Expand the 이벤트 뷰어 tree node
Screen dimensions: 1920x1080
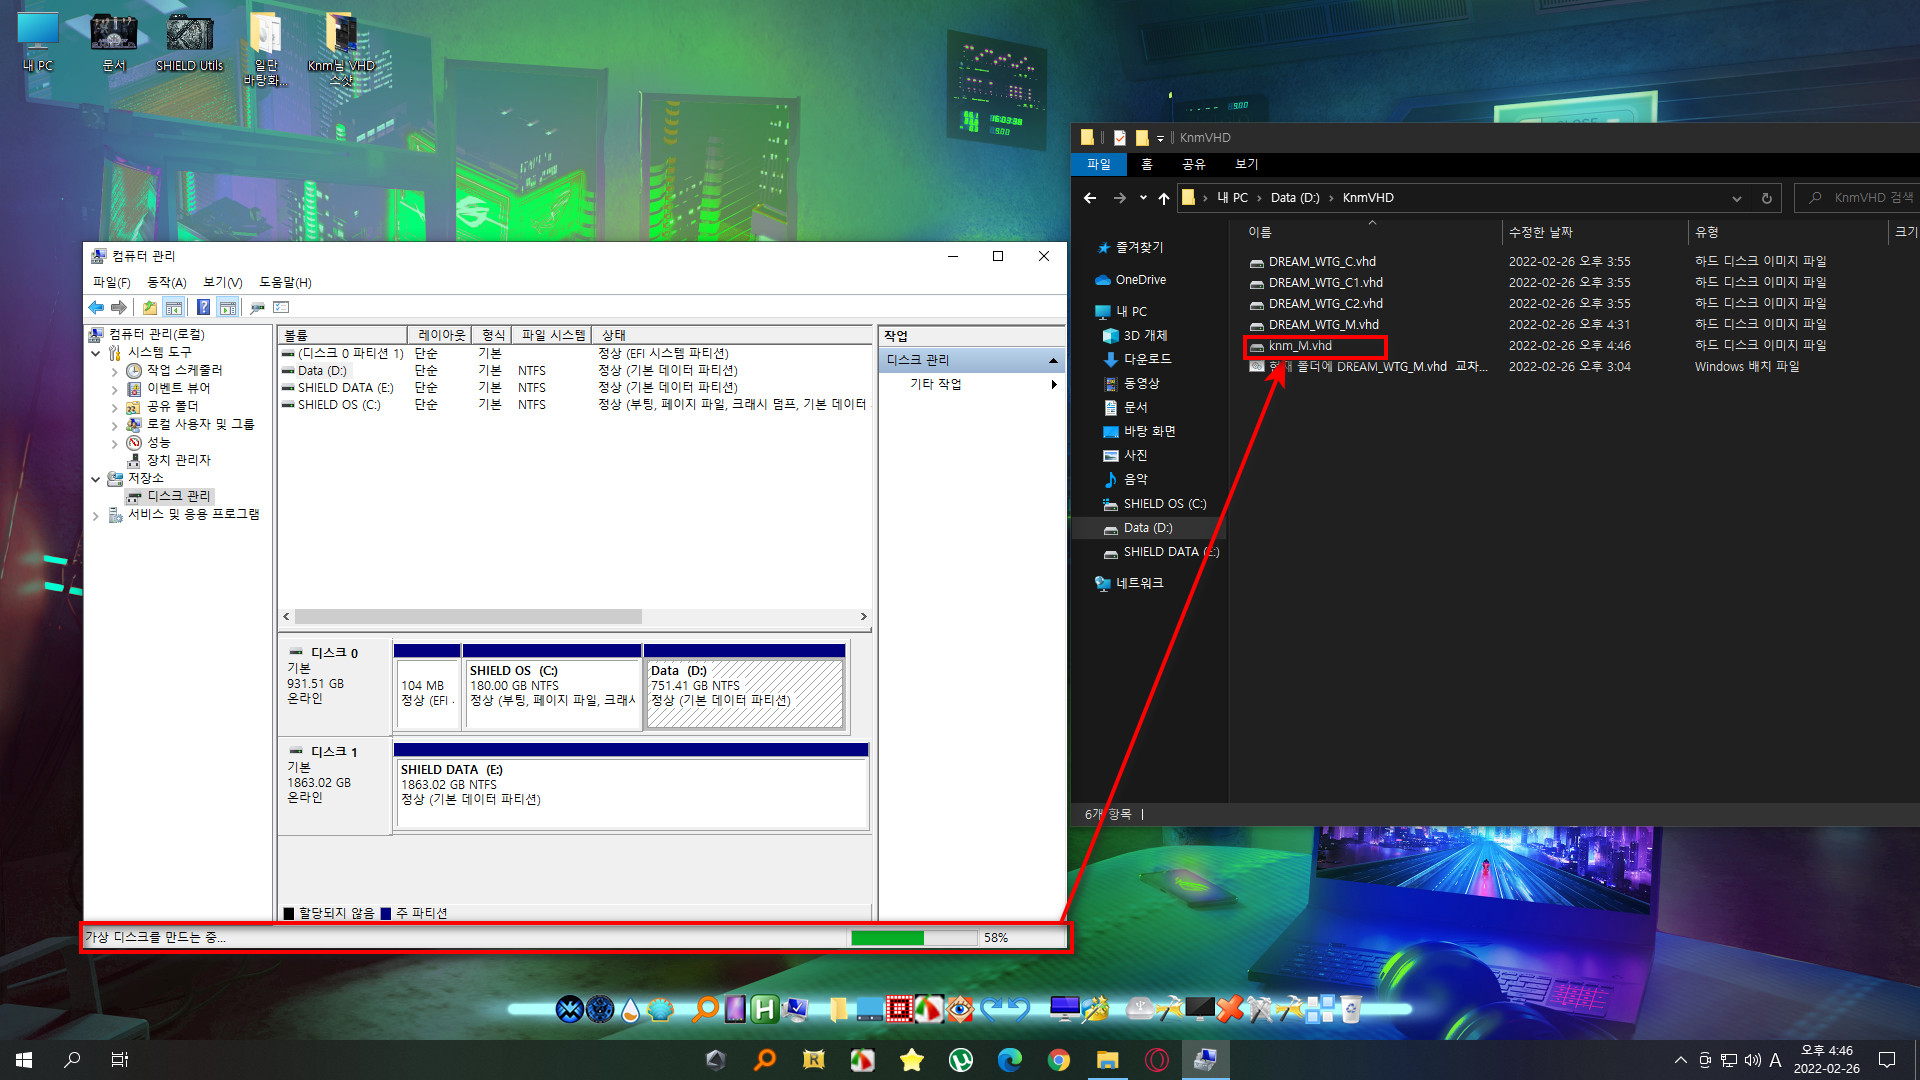pyautogui.click(x=114, y=389)
